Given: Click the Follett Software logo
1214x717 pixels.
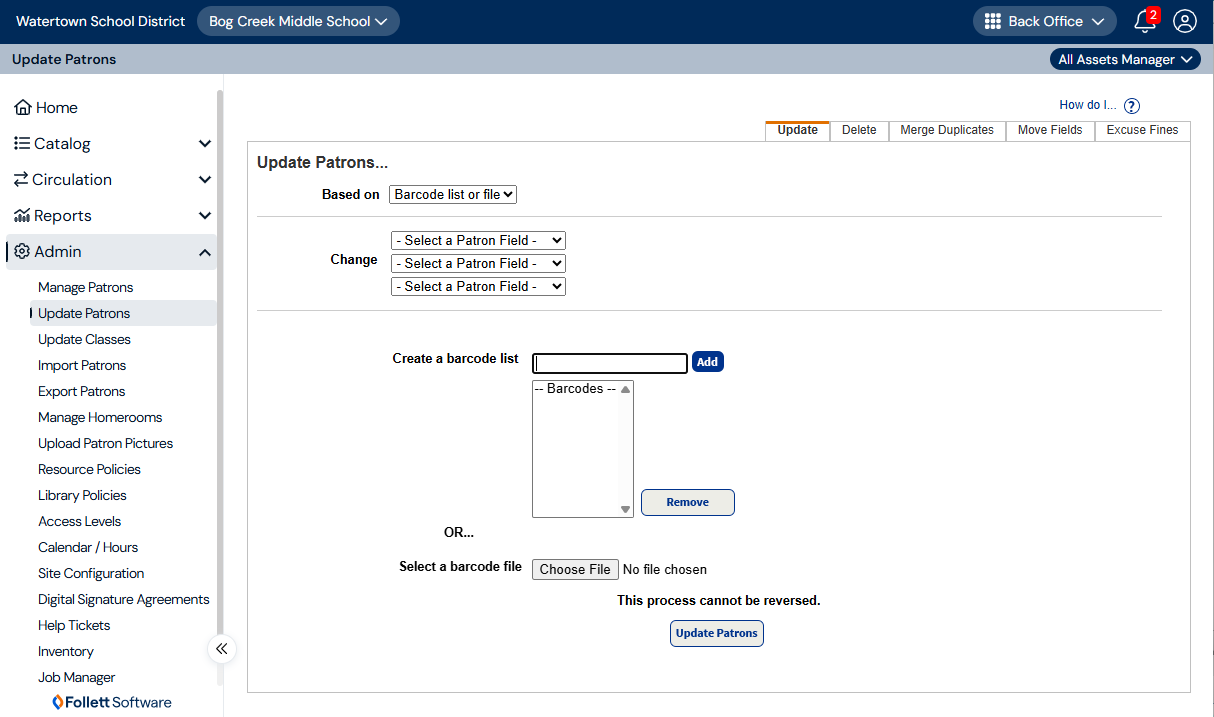Looking at the screenshot, I should click(x=111, y=701).
